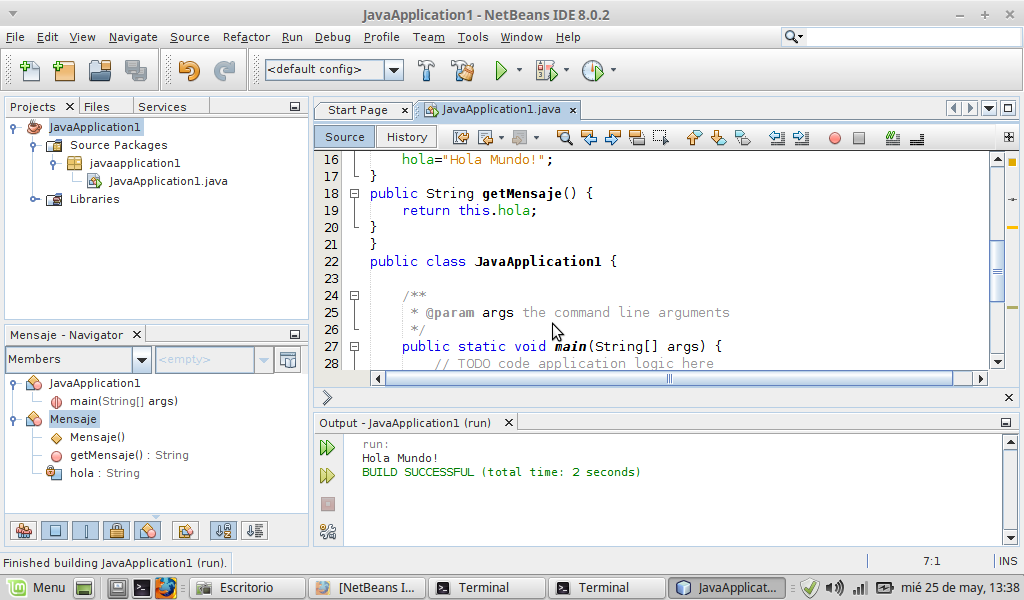Run project with green play icon
This screenshot has width=1024, height=600.
click(x=501, y=70)
